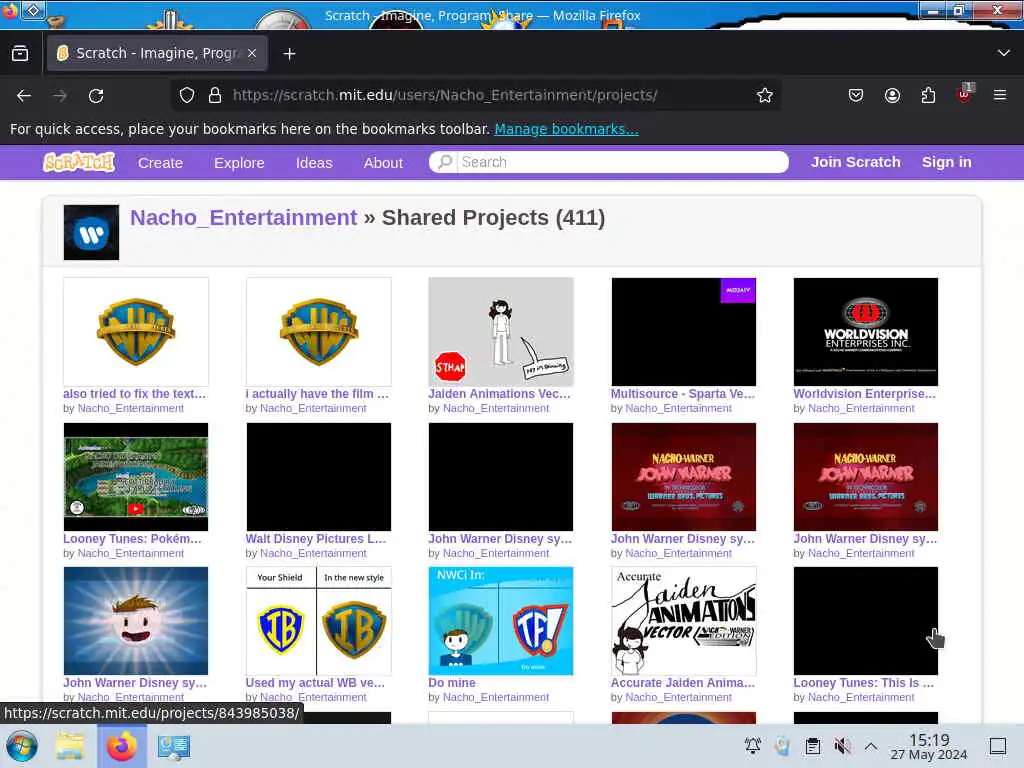Image resolution: width=1024 pixels, height=768 pixels.
Task: Open Looney Tunes: Pokém... thumbnail
Action: pos(136,477)
